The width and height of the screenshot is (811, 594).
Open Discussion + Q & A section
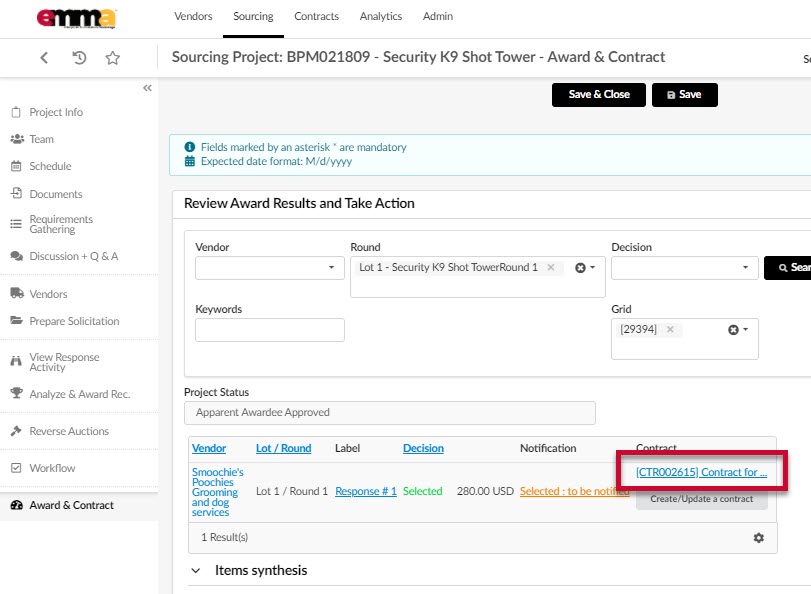click(x=73, y=256)
